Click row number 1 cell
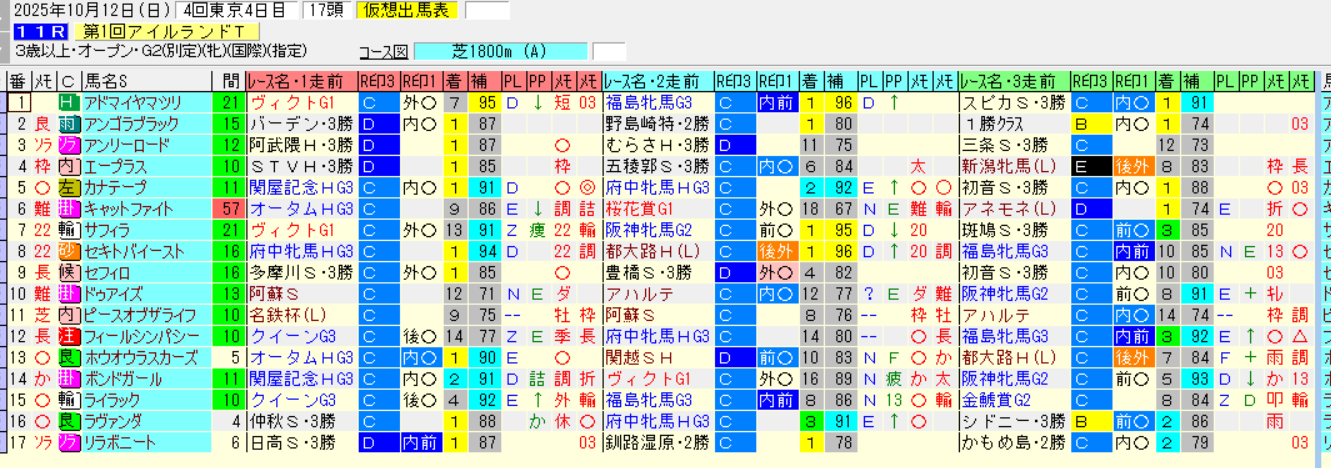The image size is (1331, 468). click(19, 102)
